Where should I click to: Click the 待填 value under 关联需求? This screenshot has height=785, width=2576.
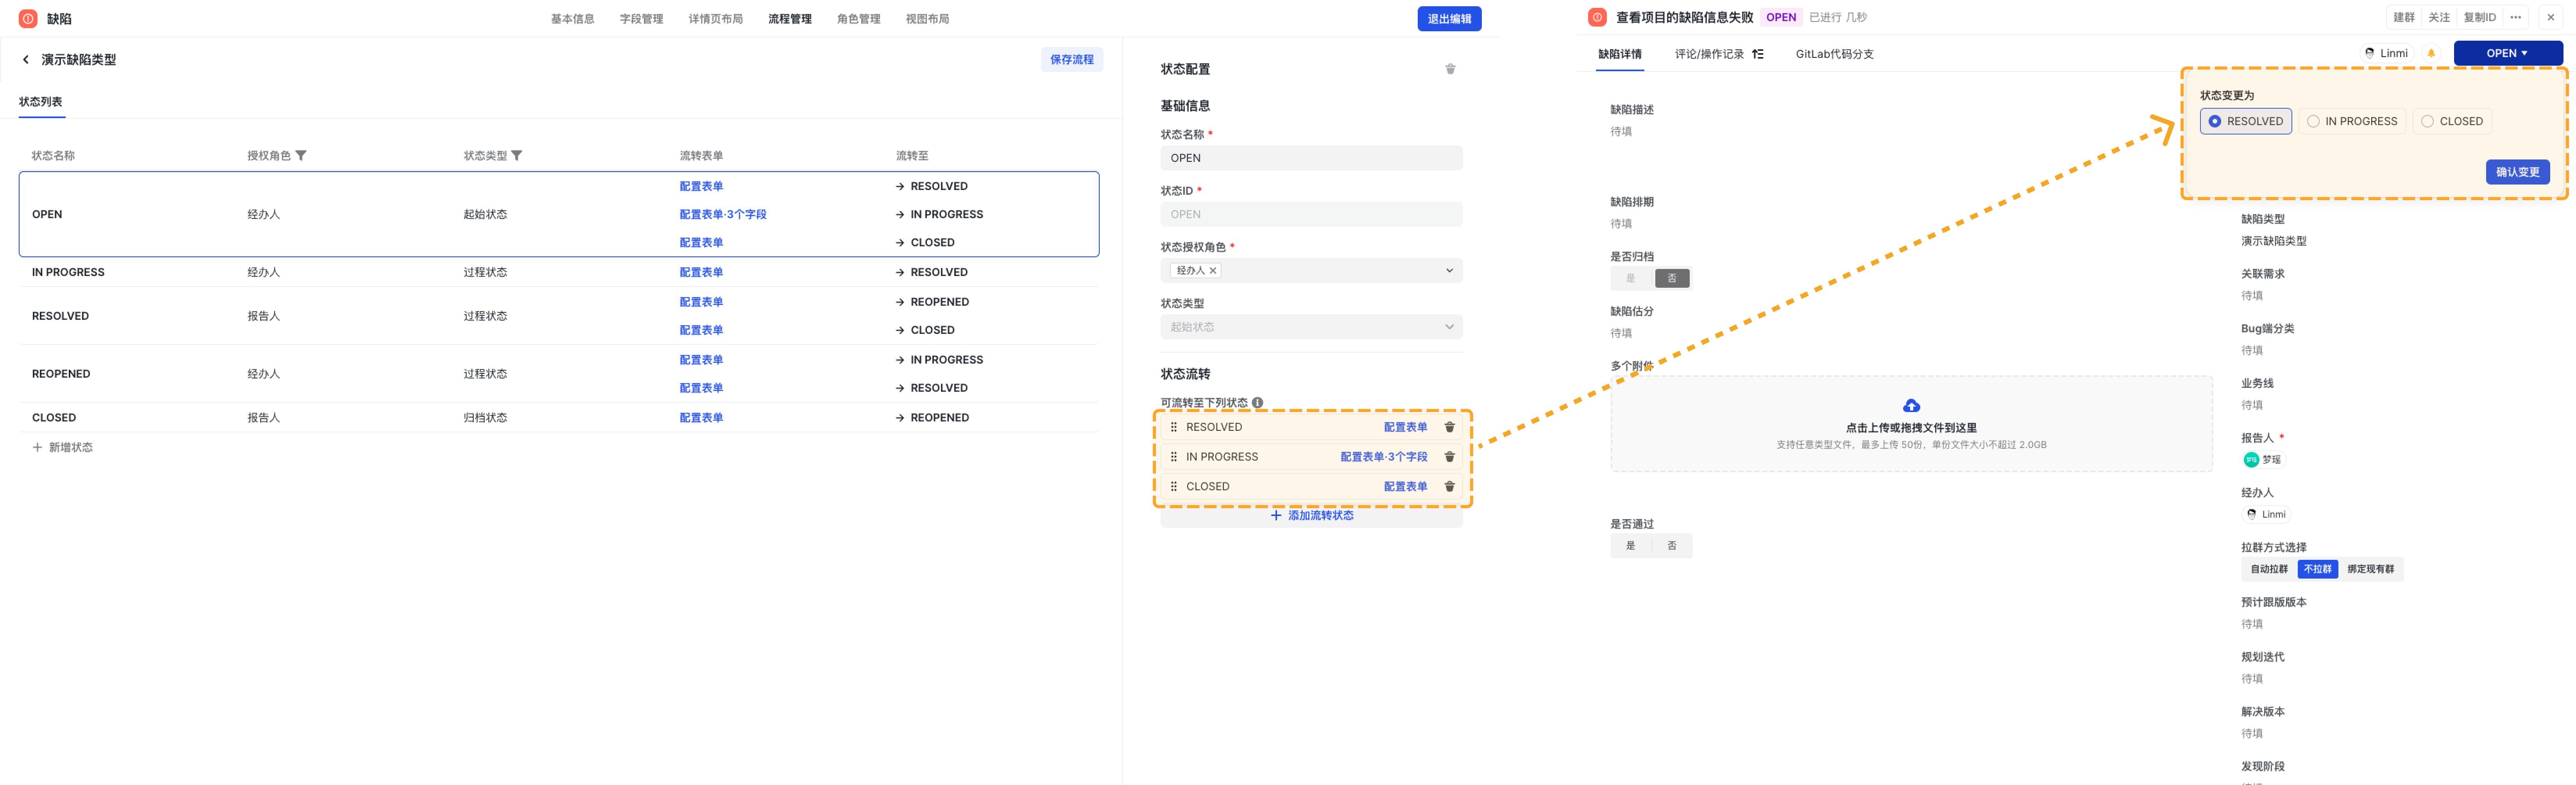click(2252, 296)
